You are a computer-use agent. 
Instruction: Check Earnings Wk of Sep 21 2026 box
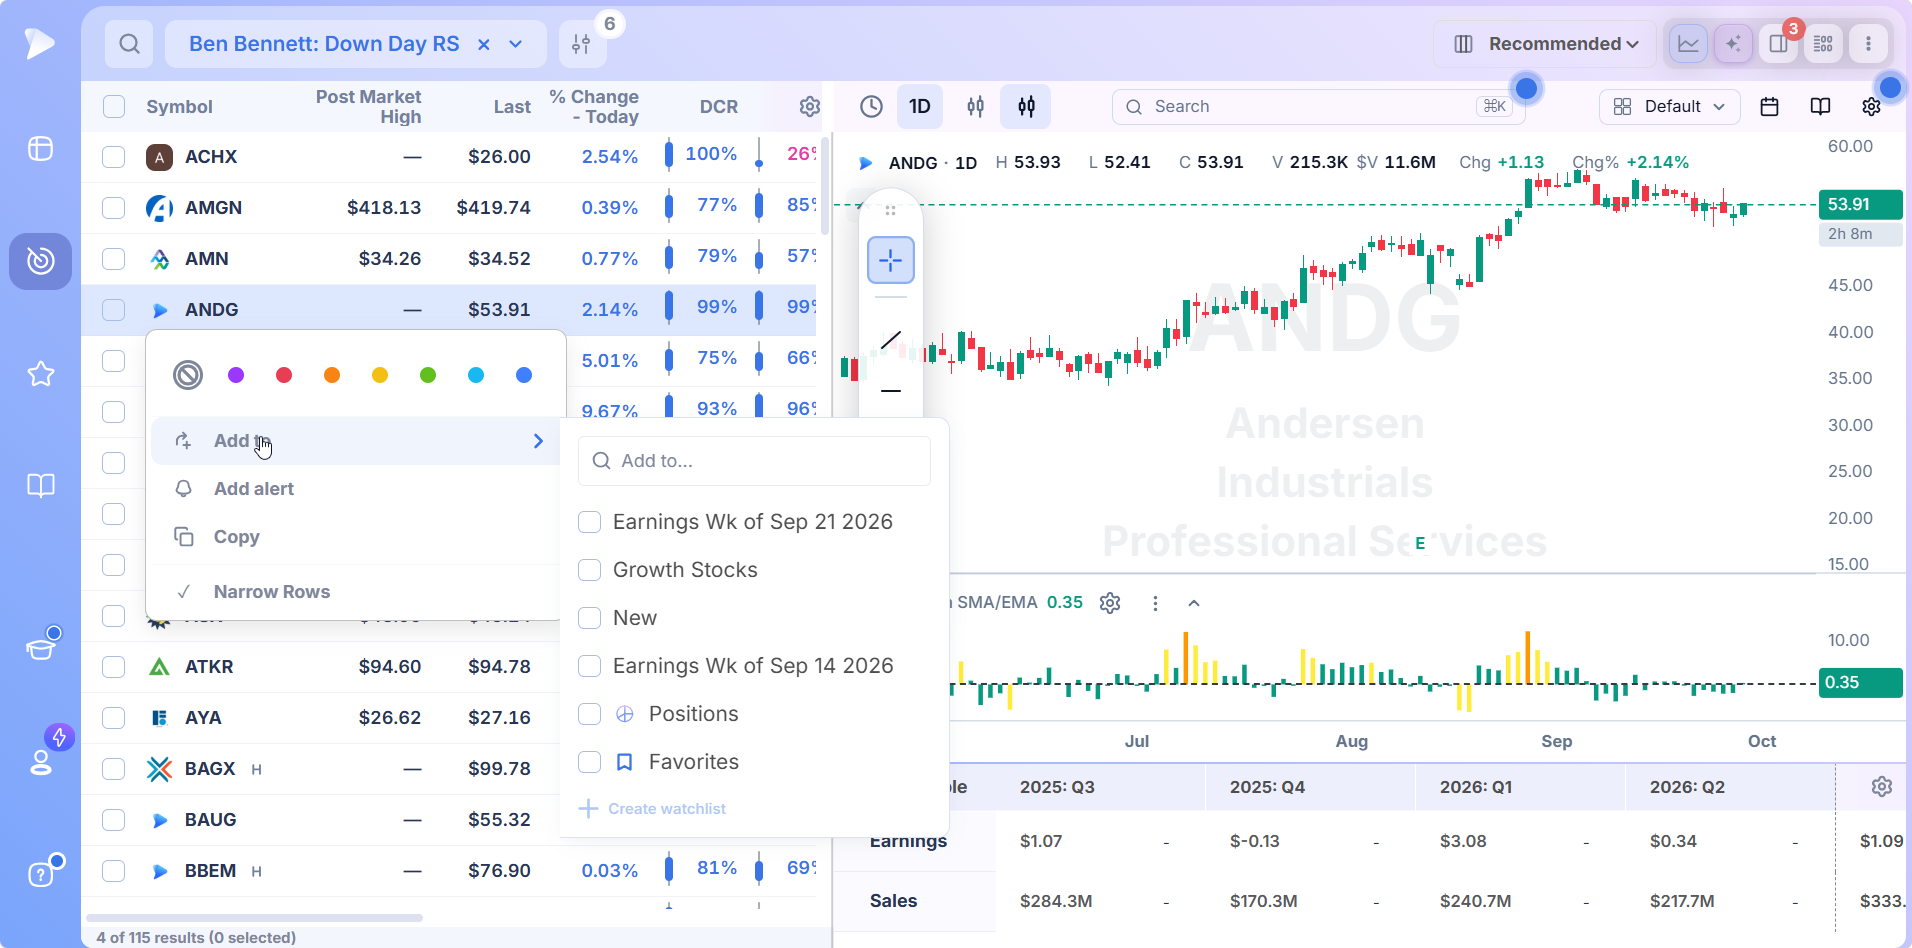pyautogui.click(x=590, y=522)
